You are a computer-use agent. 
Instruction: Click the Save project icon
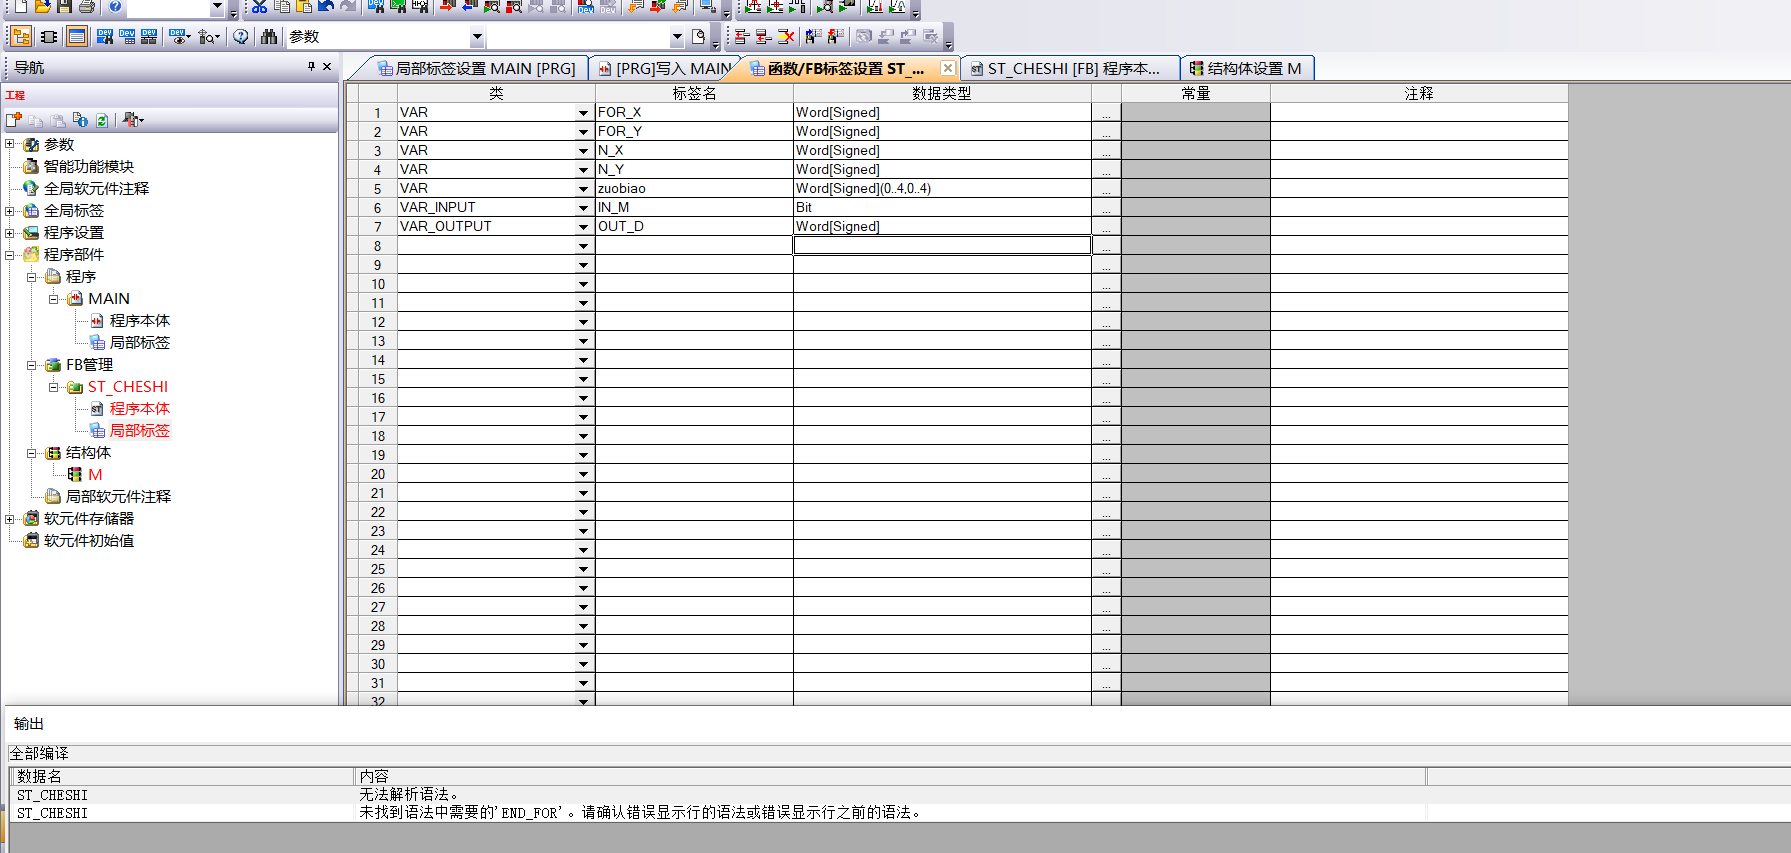click(65, 6)
